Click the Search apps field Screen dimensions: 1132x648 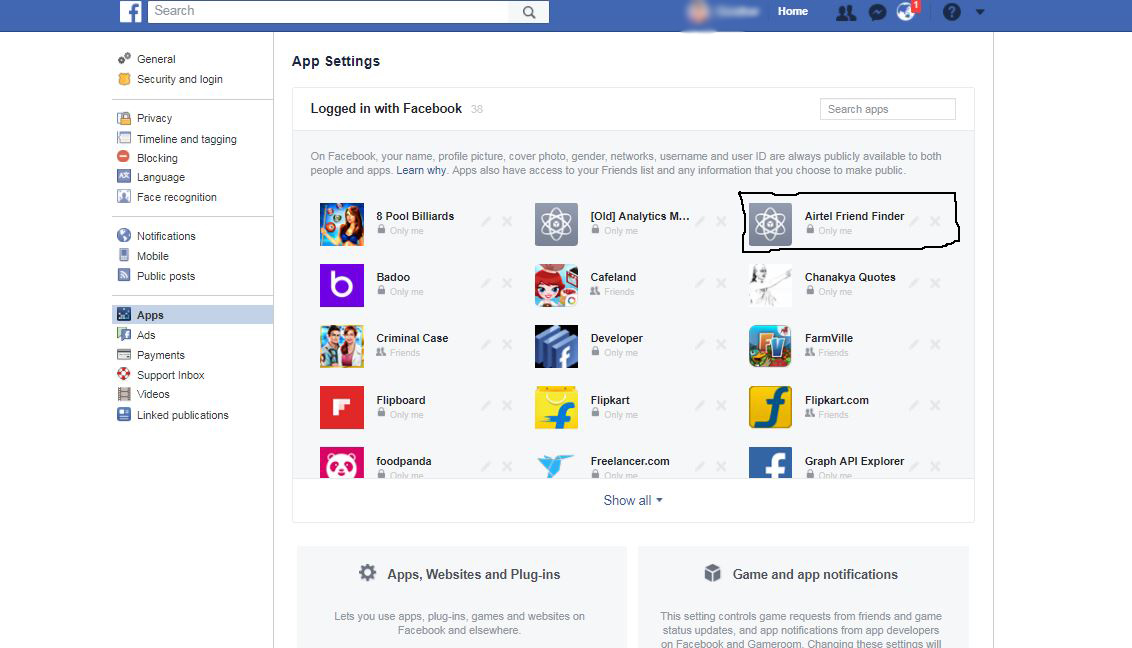click(887, 109)
